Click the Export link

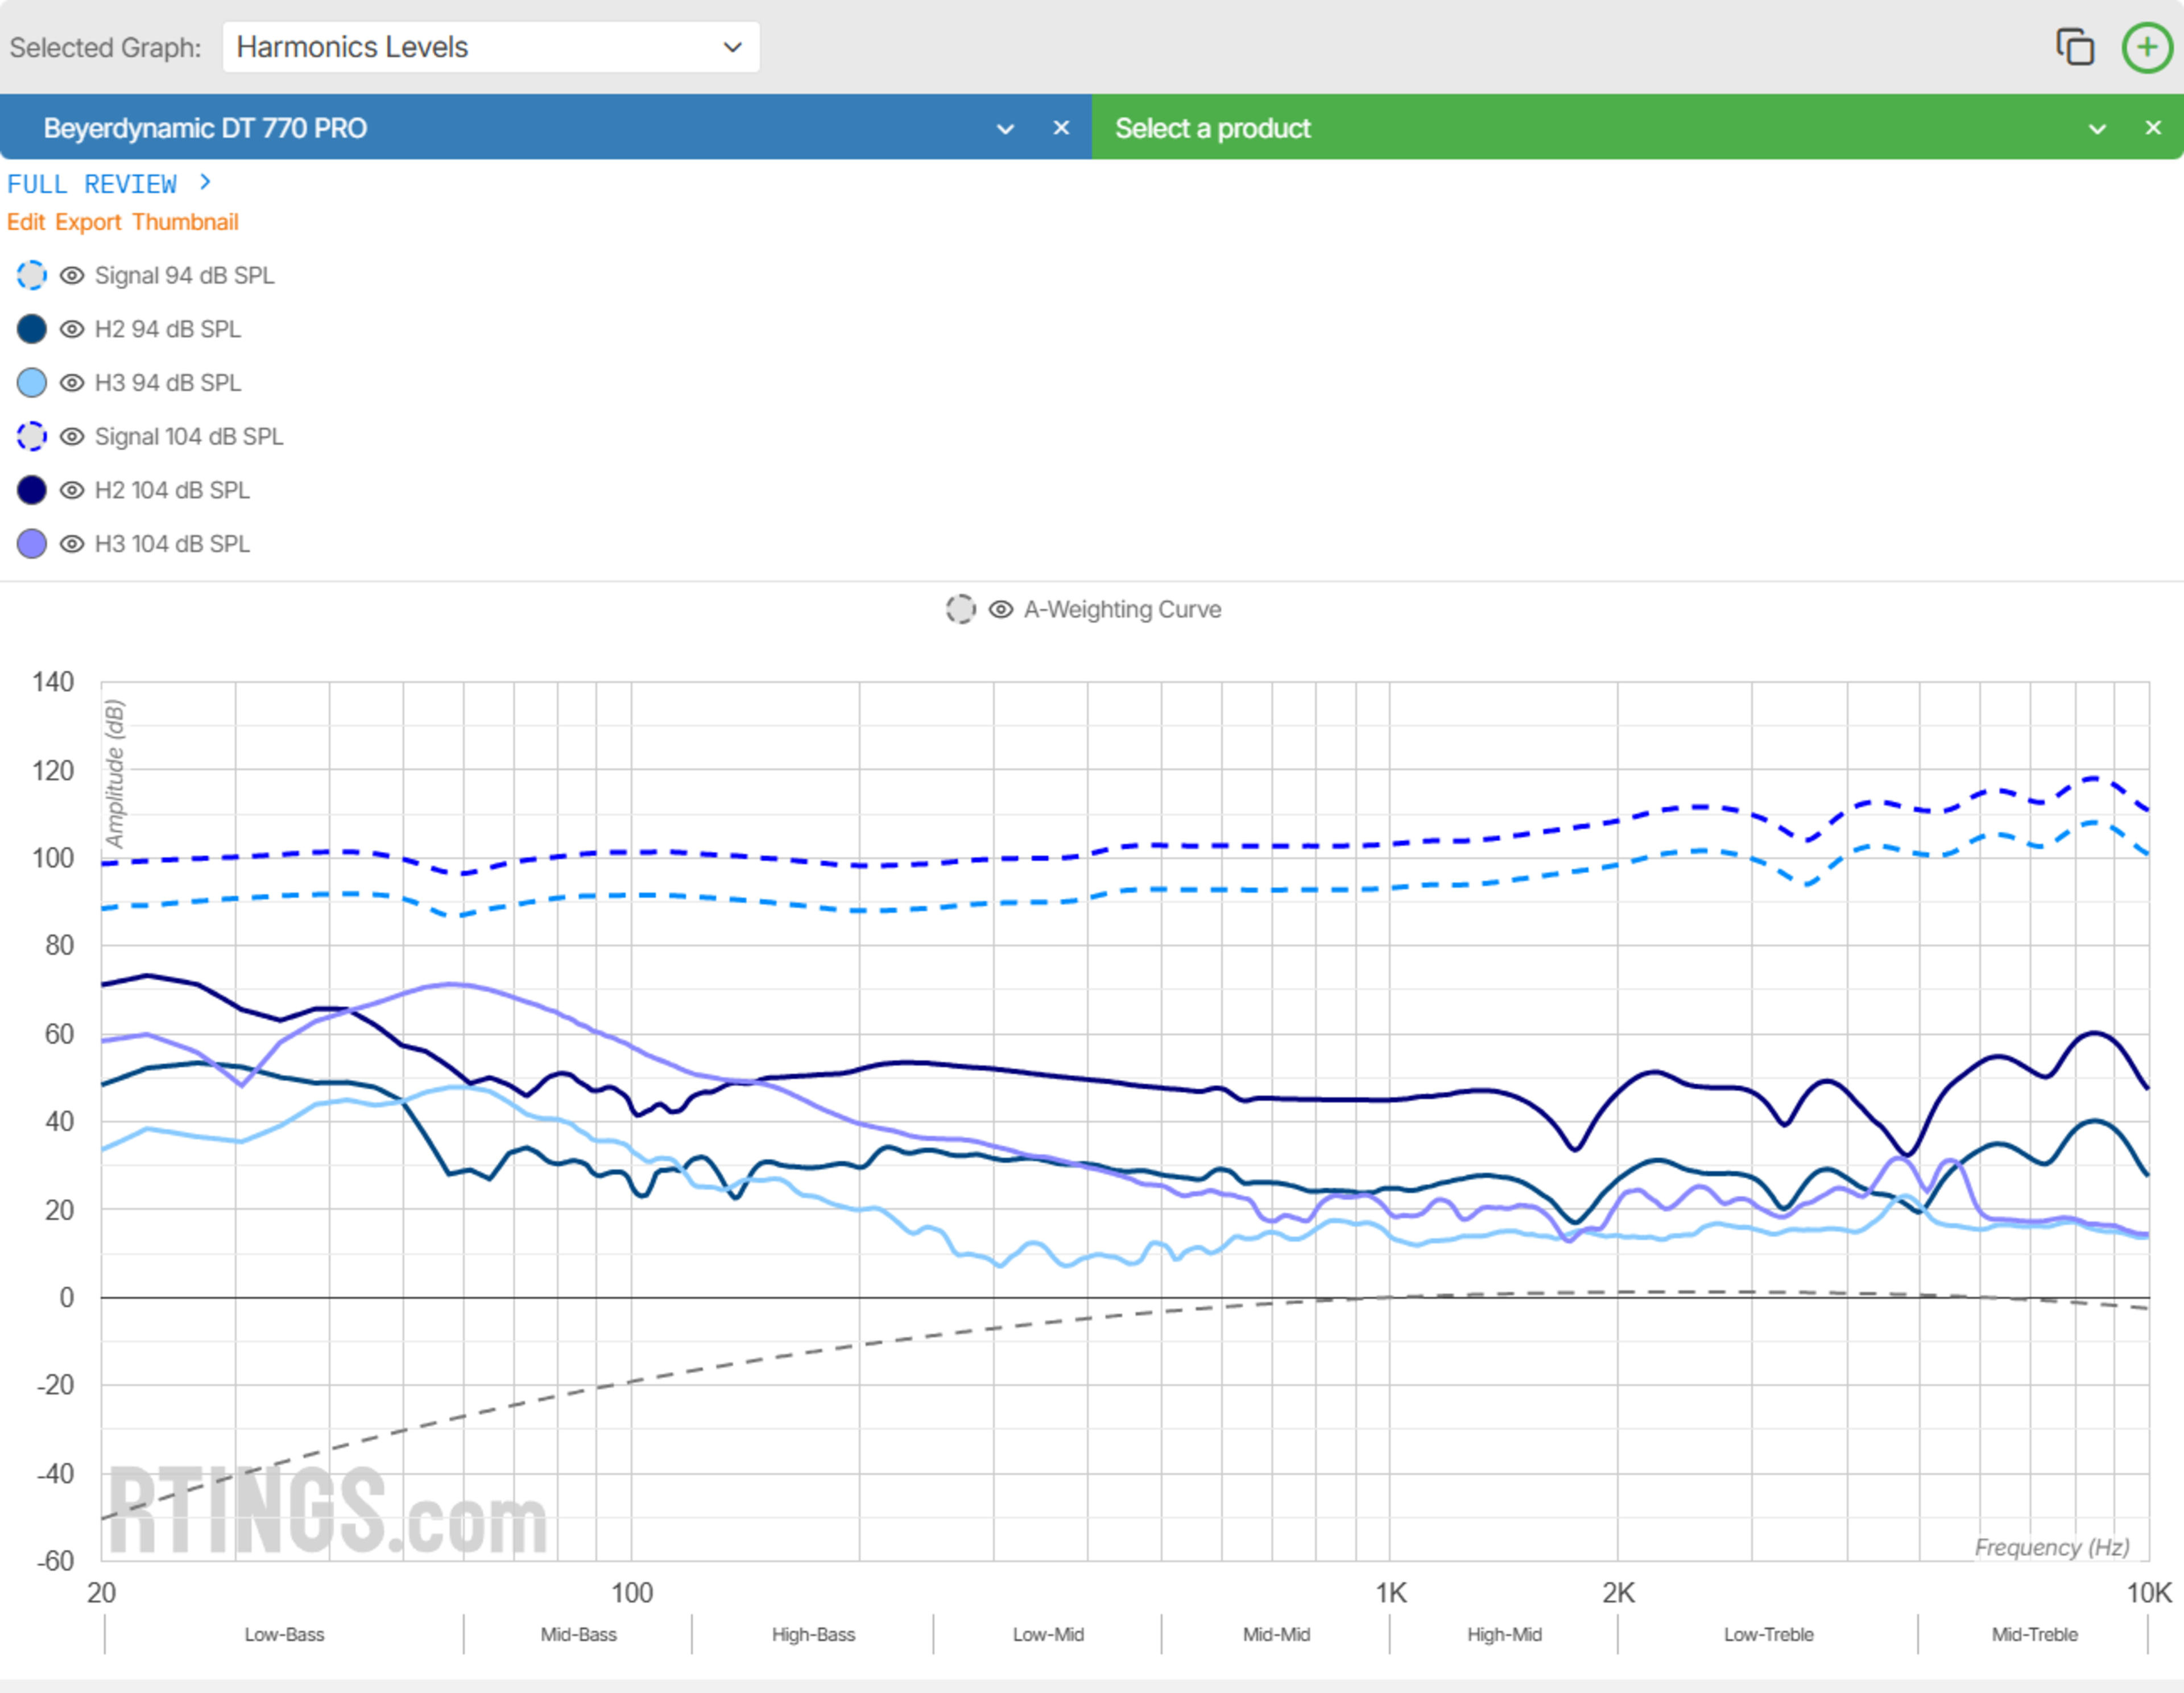click(88, 222)
